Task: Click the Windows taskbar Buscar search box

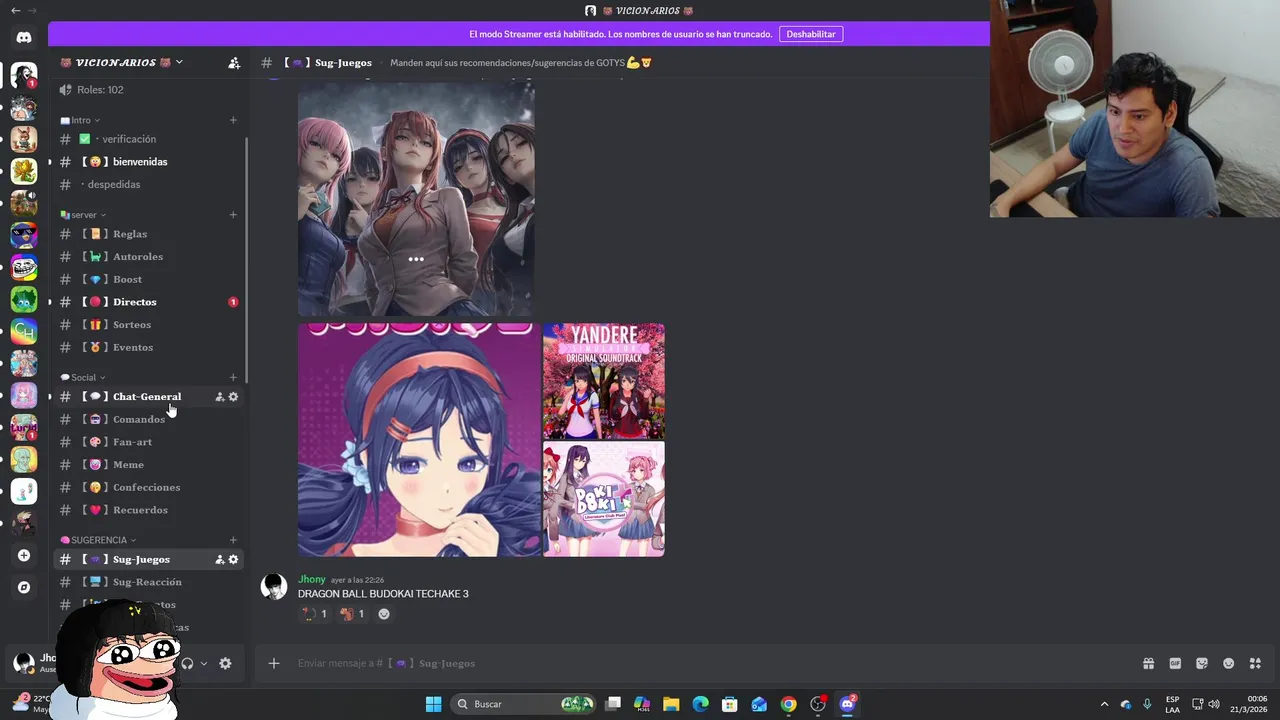Action: (525, 704)
